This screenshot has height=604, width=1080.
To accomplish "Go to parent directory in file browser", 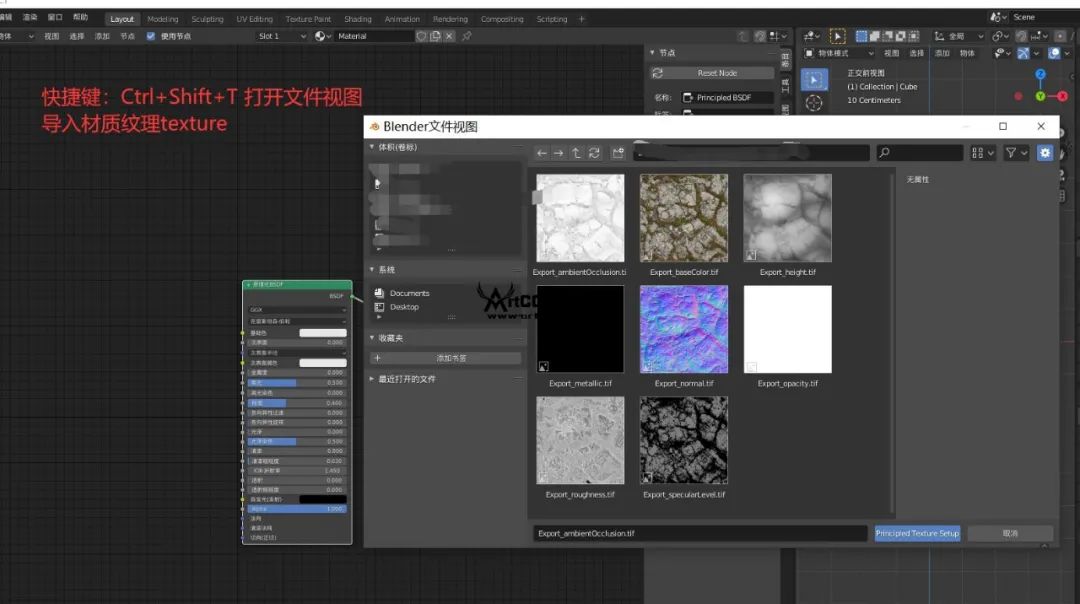I will point(577,153).
